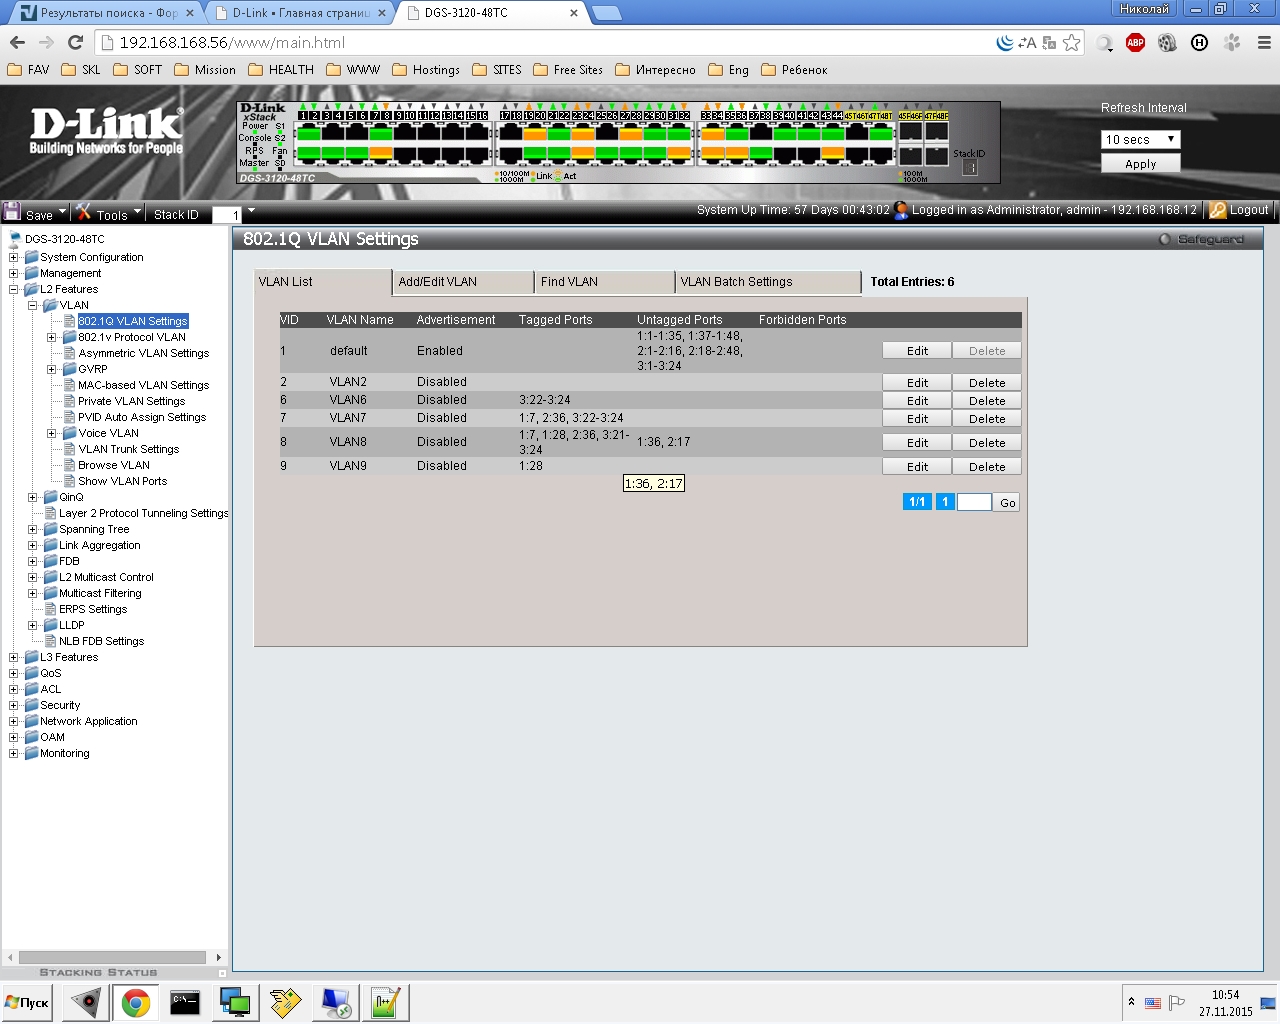
Task: Click the Safeguard indicator icon
Action: [x=1165, y=240]
